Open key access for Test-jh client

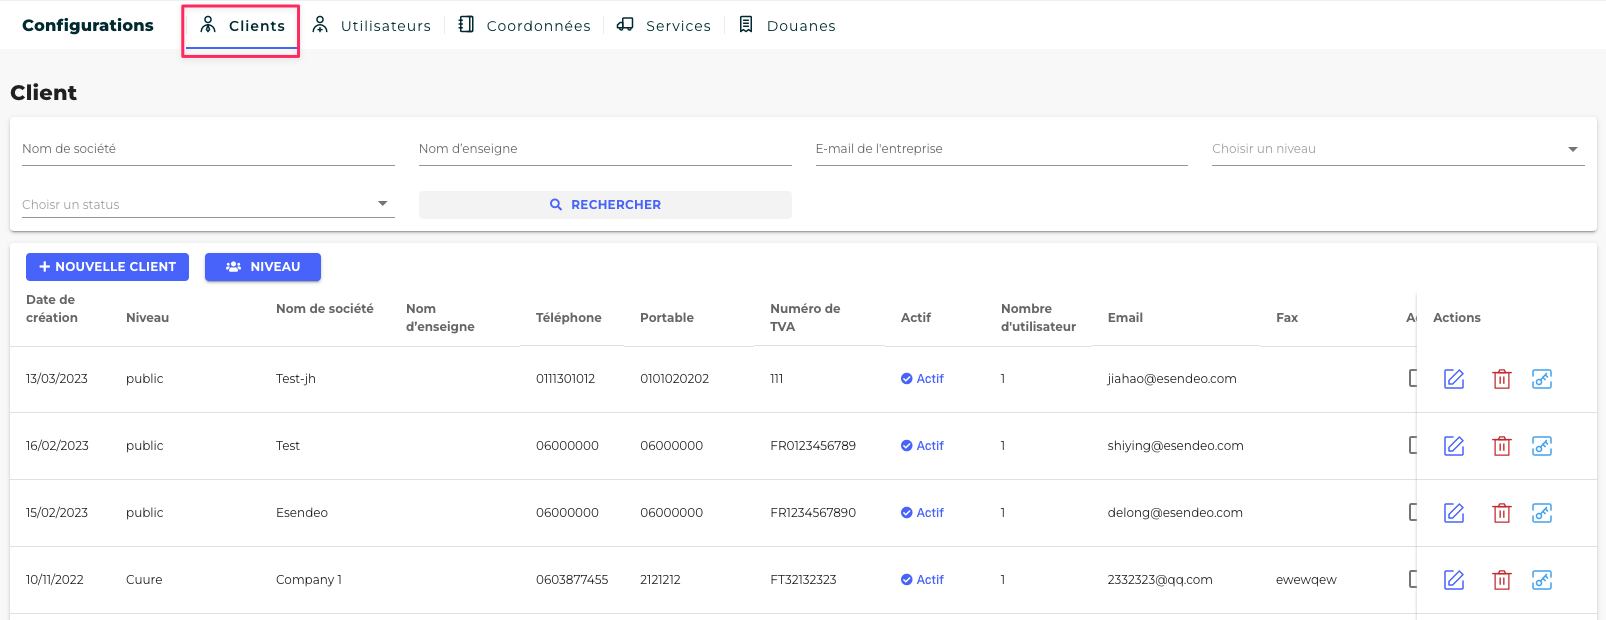click(x=1541, y=379)
